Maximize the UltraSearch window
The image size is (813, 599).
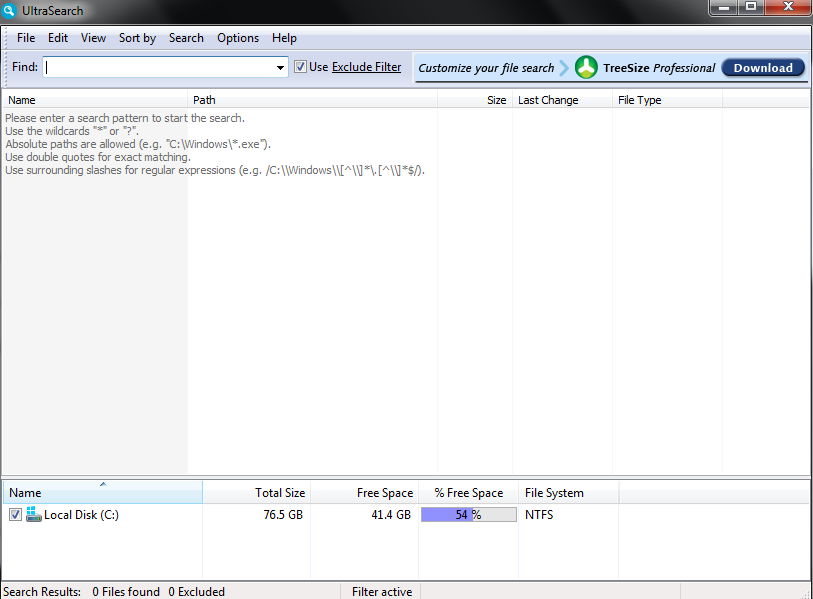point(751,7)
